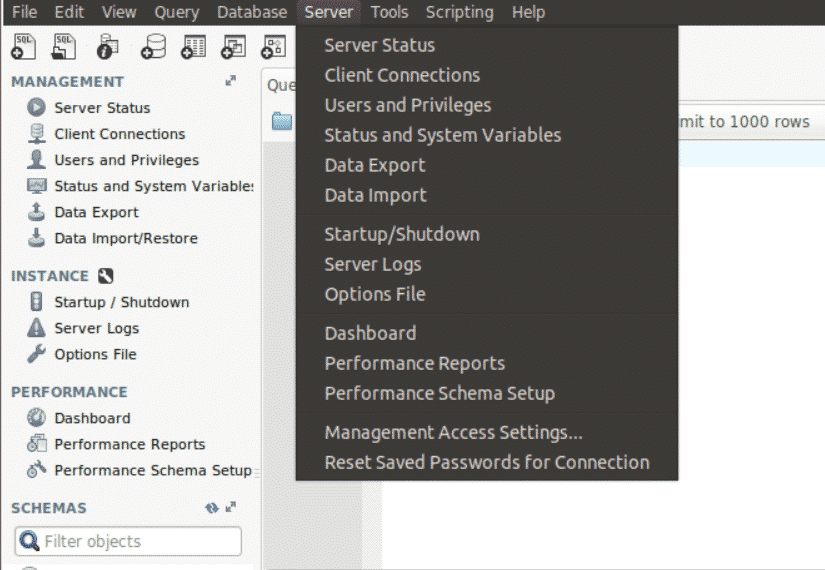The width and height of the screenshot is (825, 570).
Task: Choose Data Export from the Server menu
Action: [375, 165]
